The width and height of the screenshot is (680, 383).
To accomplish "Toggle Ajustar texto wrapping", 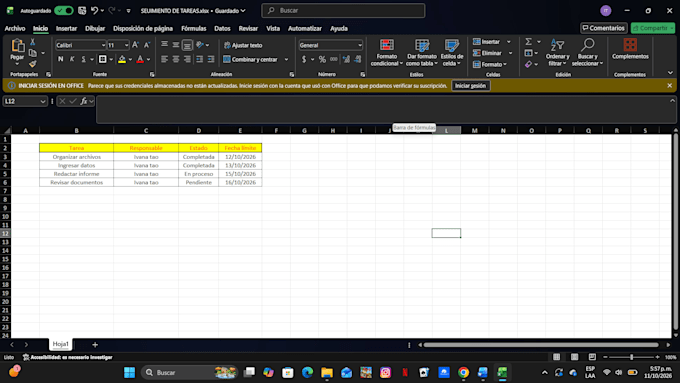I will click(x=243, y=45).
